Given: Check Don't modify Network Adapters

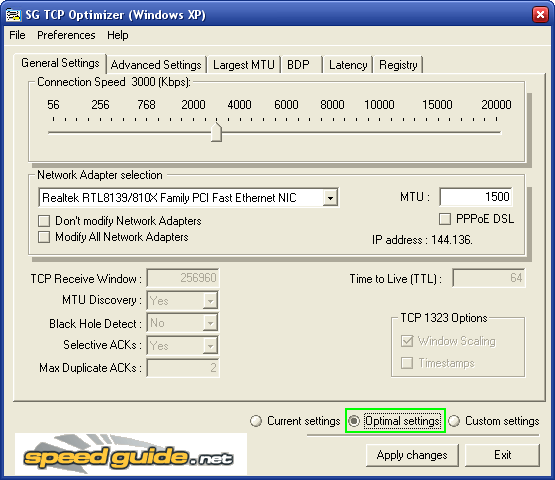Looking at the screenshot, I should click(44, 221).
